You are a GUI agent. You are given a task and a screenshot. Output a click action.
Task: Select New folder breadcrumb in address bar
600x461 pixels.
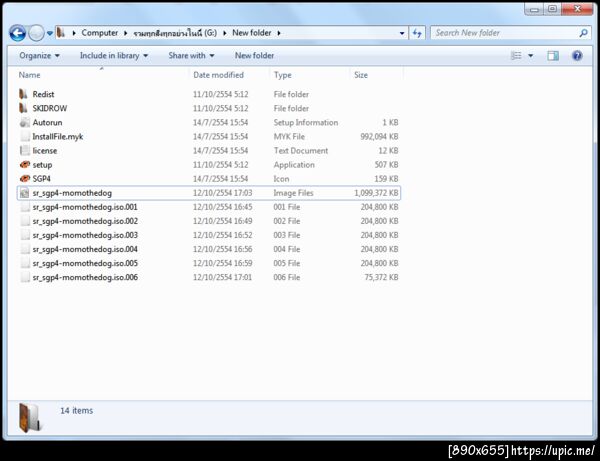[x=251, y=33]
